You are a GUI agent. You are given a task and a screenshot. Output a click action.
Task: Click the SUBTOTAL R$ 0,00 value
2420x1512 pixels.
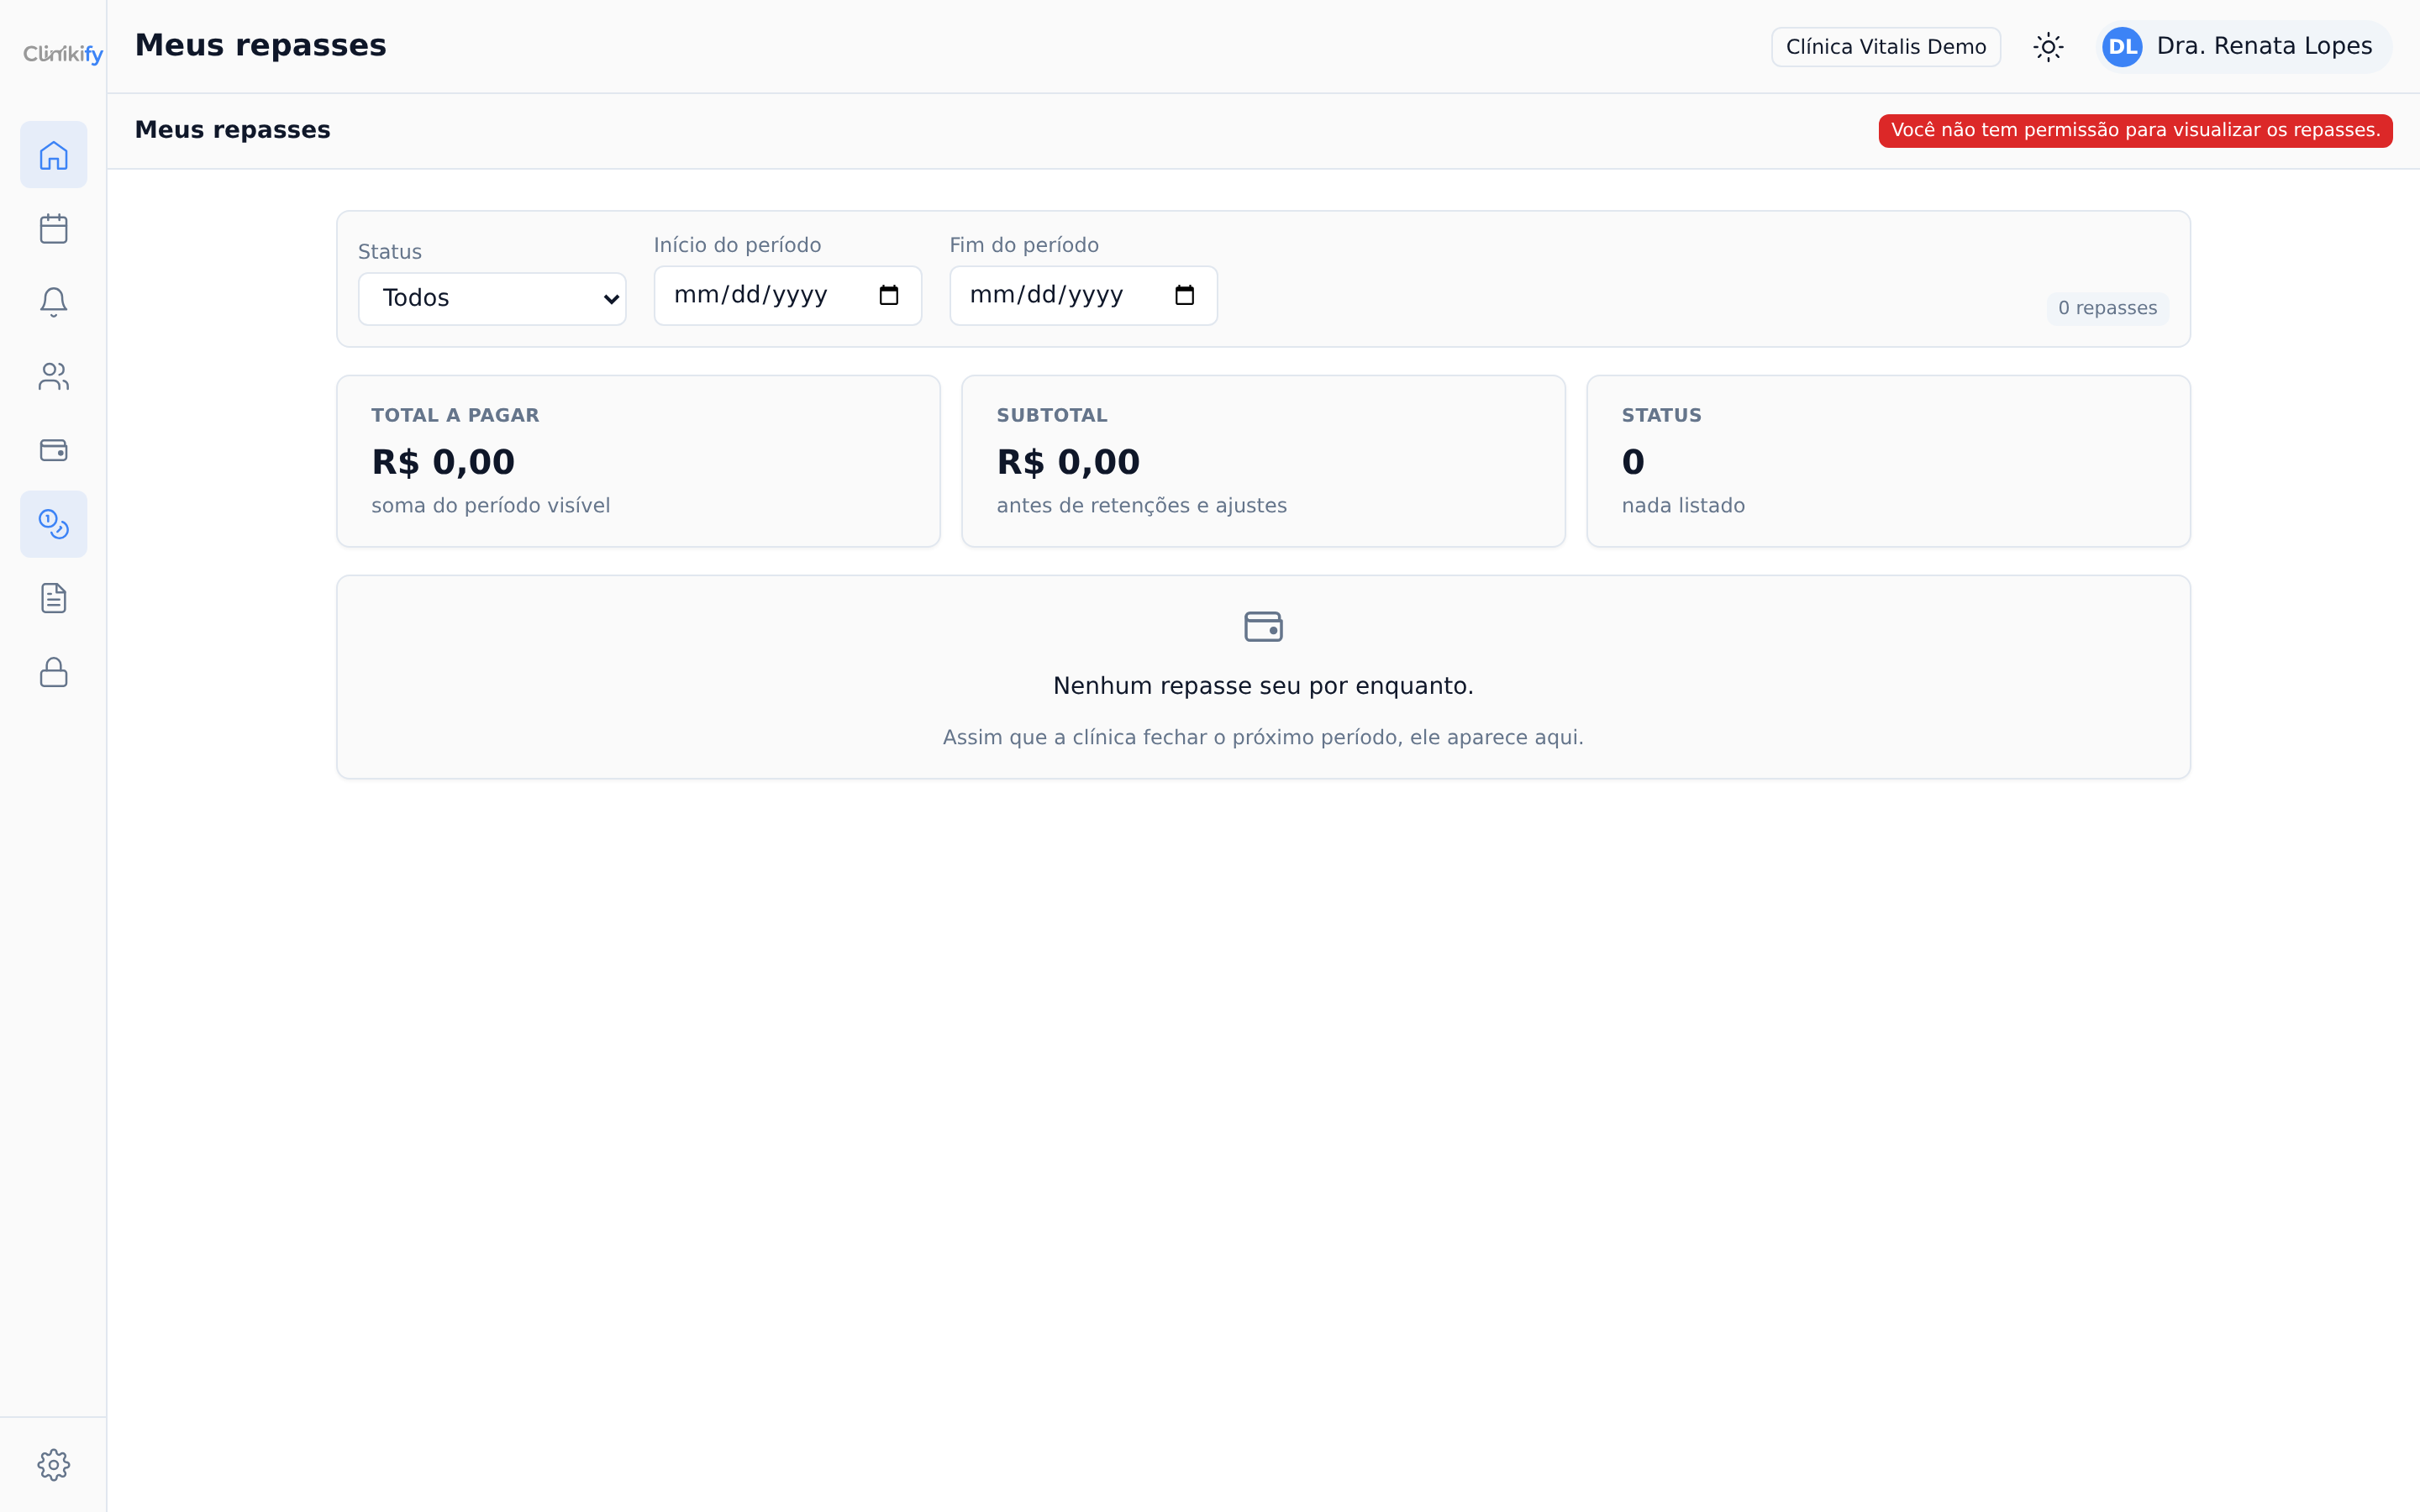tap(1068, 462)
